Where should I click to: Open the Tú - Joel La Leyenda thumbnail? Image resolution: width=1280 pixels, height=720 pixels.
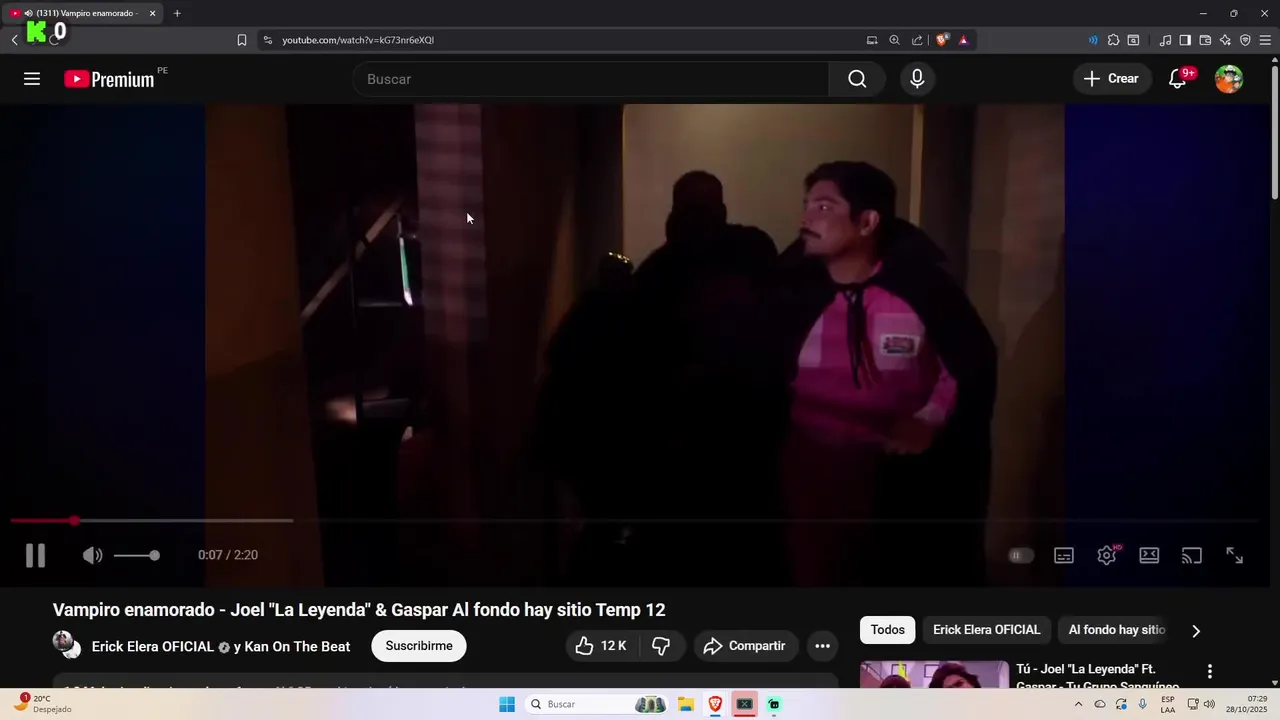point(935,675)
